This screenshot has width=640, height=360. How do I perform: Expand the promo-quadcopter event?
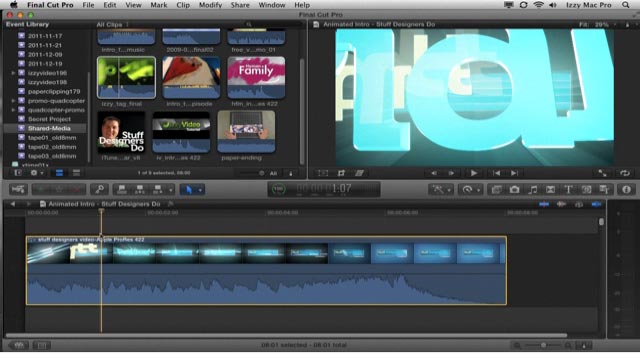(x=13, y=101)
